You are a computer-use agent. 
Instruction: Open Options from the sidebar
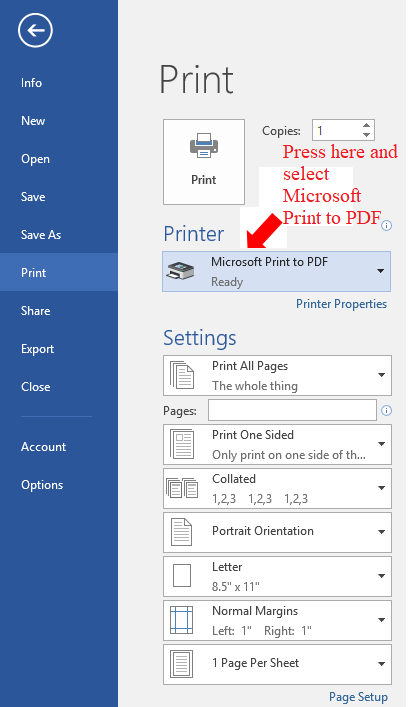click(59, 485)
